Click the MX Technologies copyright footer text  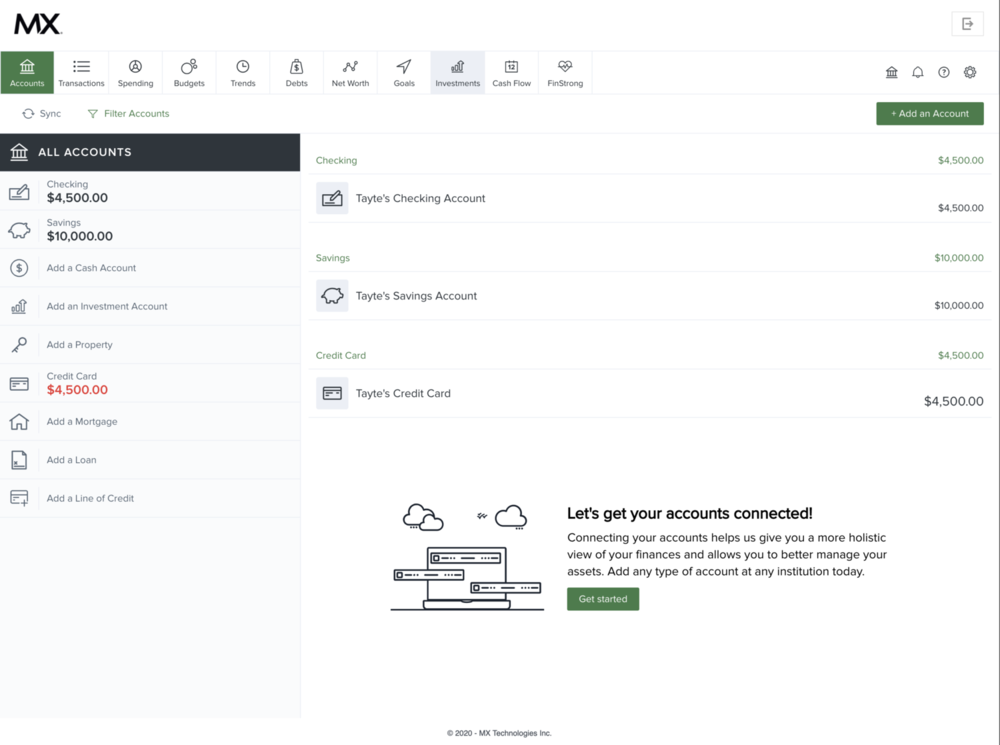click(499, 734)
